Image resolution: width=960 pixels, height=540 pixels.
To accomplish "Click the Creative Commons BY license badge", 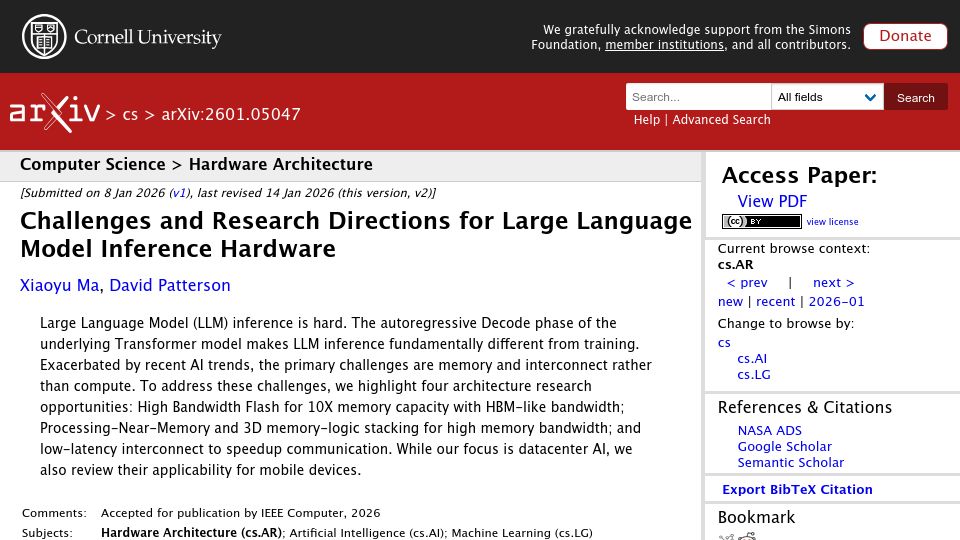I will click(x=762, y=221).
